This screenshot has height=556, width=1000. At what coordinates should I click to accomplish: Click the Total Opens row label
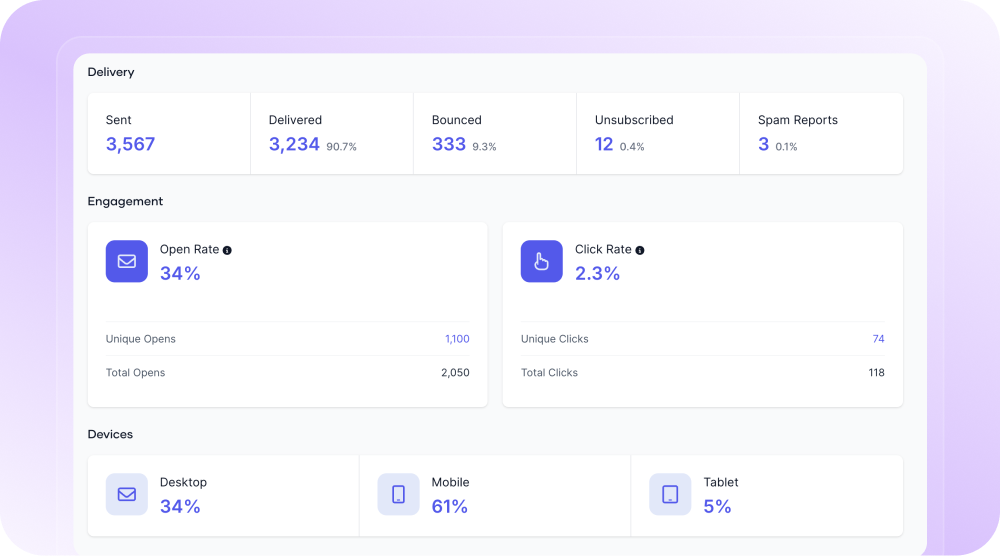click(135, 372)
